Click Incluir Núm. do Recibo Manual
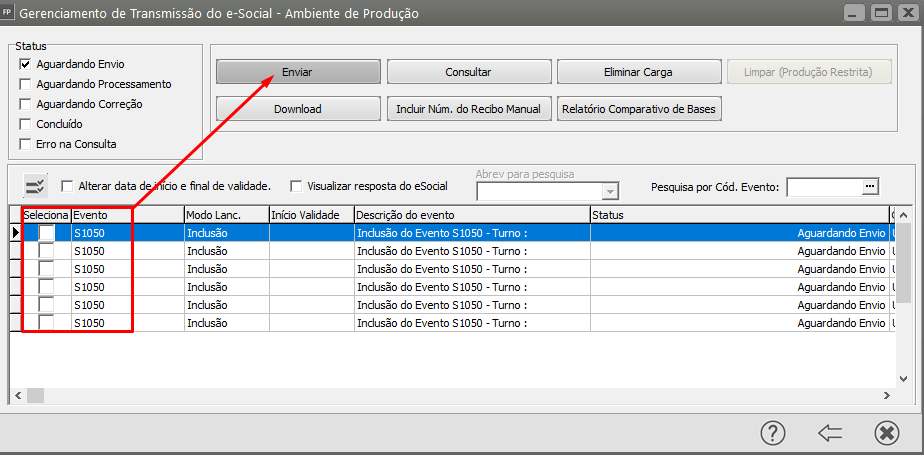Viewport: 924px width, 455px height. point(468,108)
